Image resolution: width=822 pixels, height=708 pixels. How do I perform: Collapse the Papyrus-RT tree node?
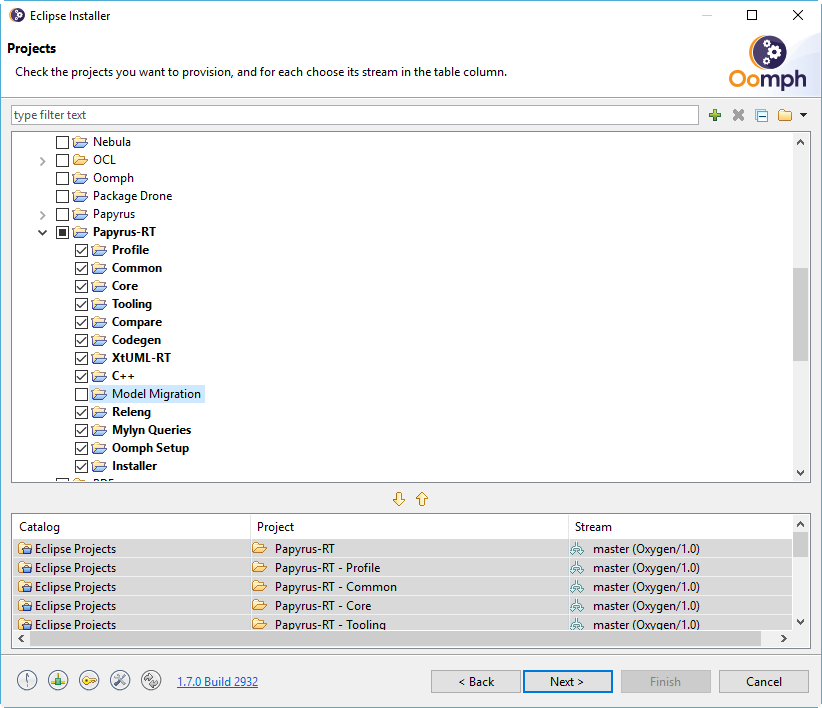pyautogui.click(x=42, y=233)
